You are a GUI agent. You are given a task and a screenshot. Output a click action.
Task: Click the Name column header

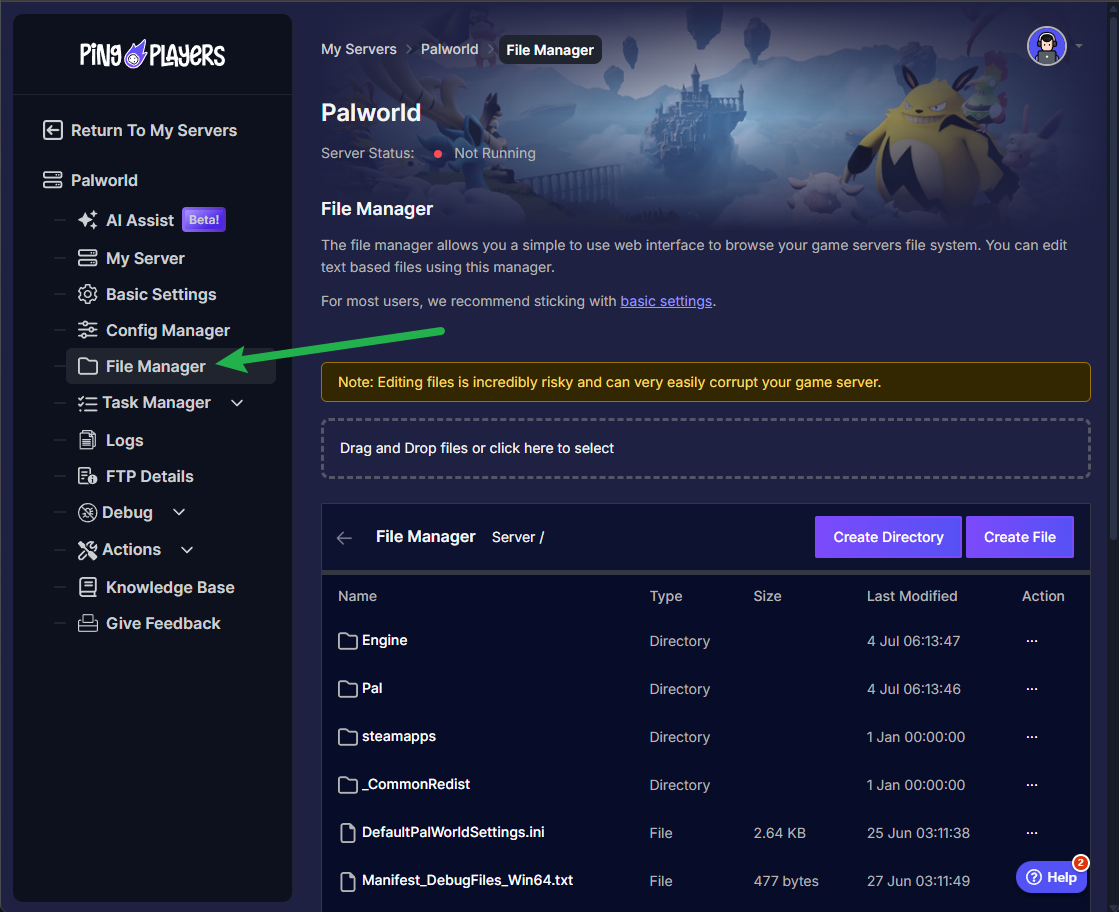click(x=357, y=596)
